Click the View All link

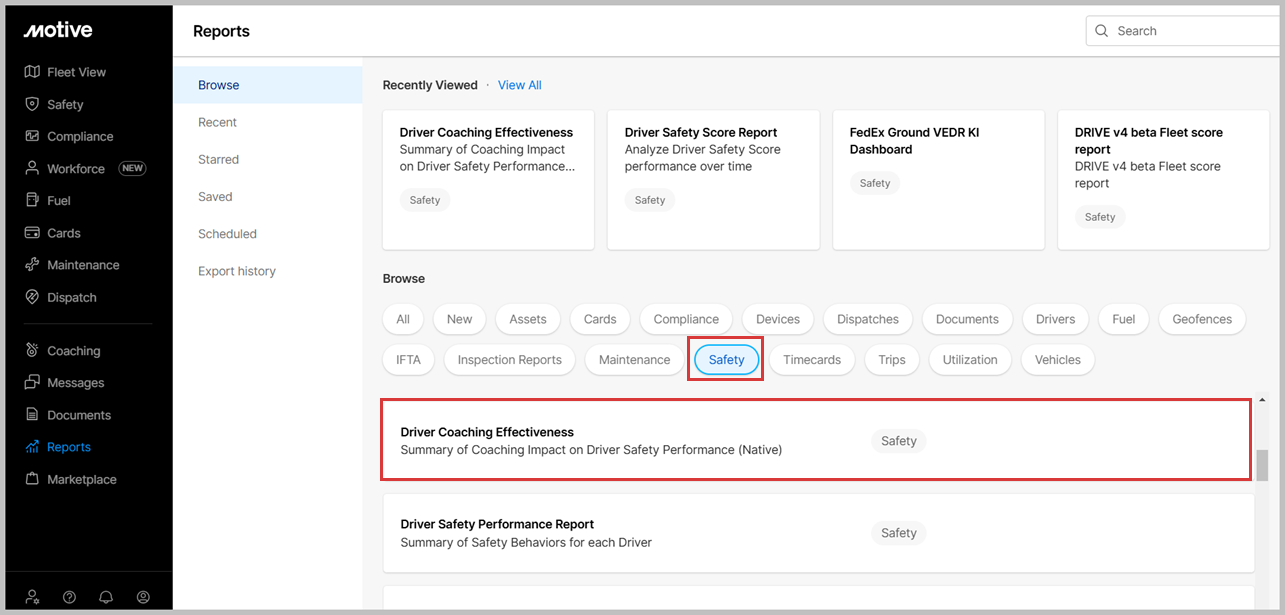click(519, 85)
